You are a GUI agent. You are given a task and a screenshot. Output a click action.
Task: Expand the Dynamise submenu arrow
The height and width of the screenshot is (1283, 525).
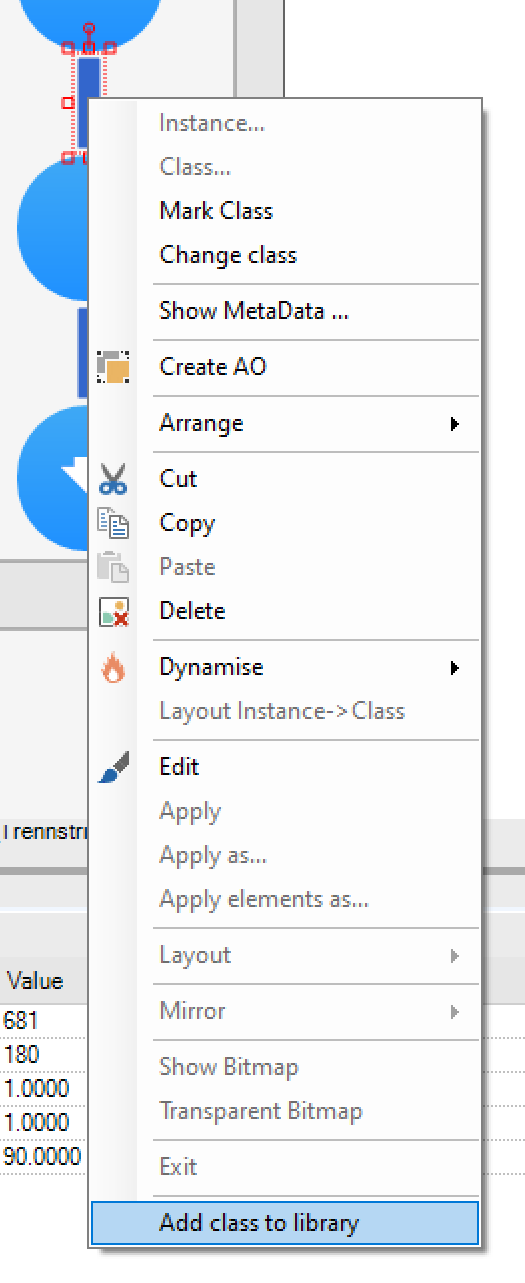[x=455, y=667]
